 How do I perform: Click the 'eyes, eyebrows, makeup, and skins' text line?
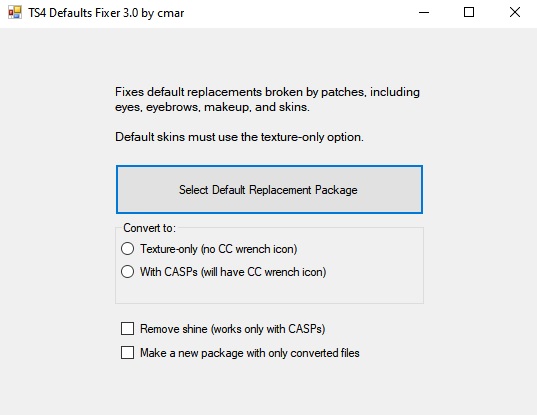(x=212, y=107)
